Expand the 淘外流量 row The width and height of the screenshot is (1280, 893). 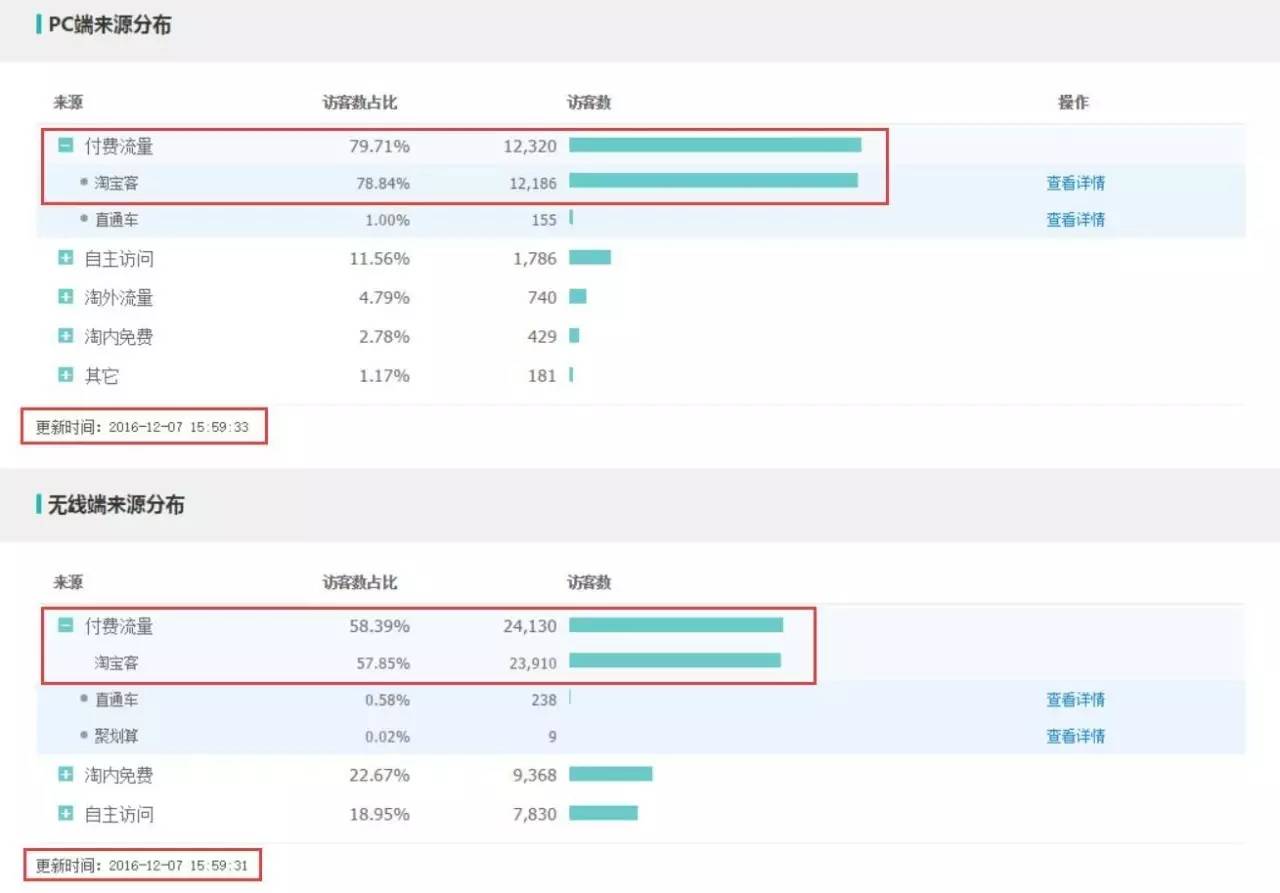pos(66,297)
